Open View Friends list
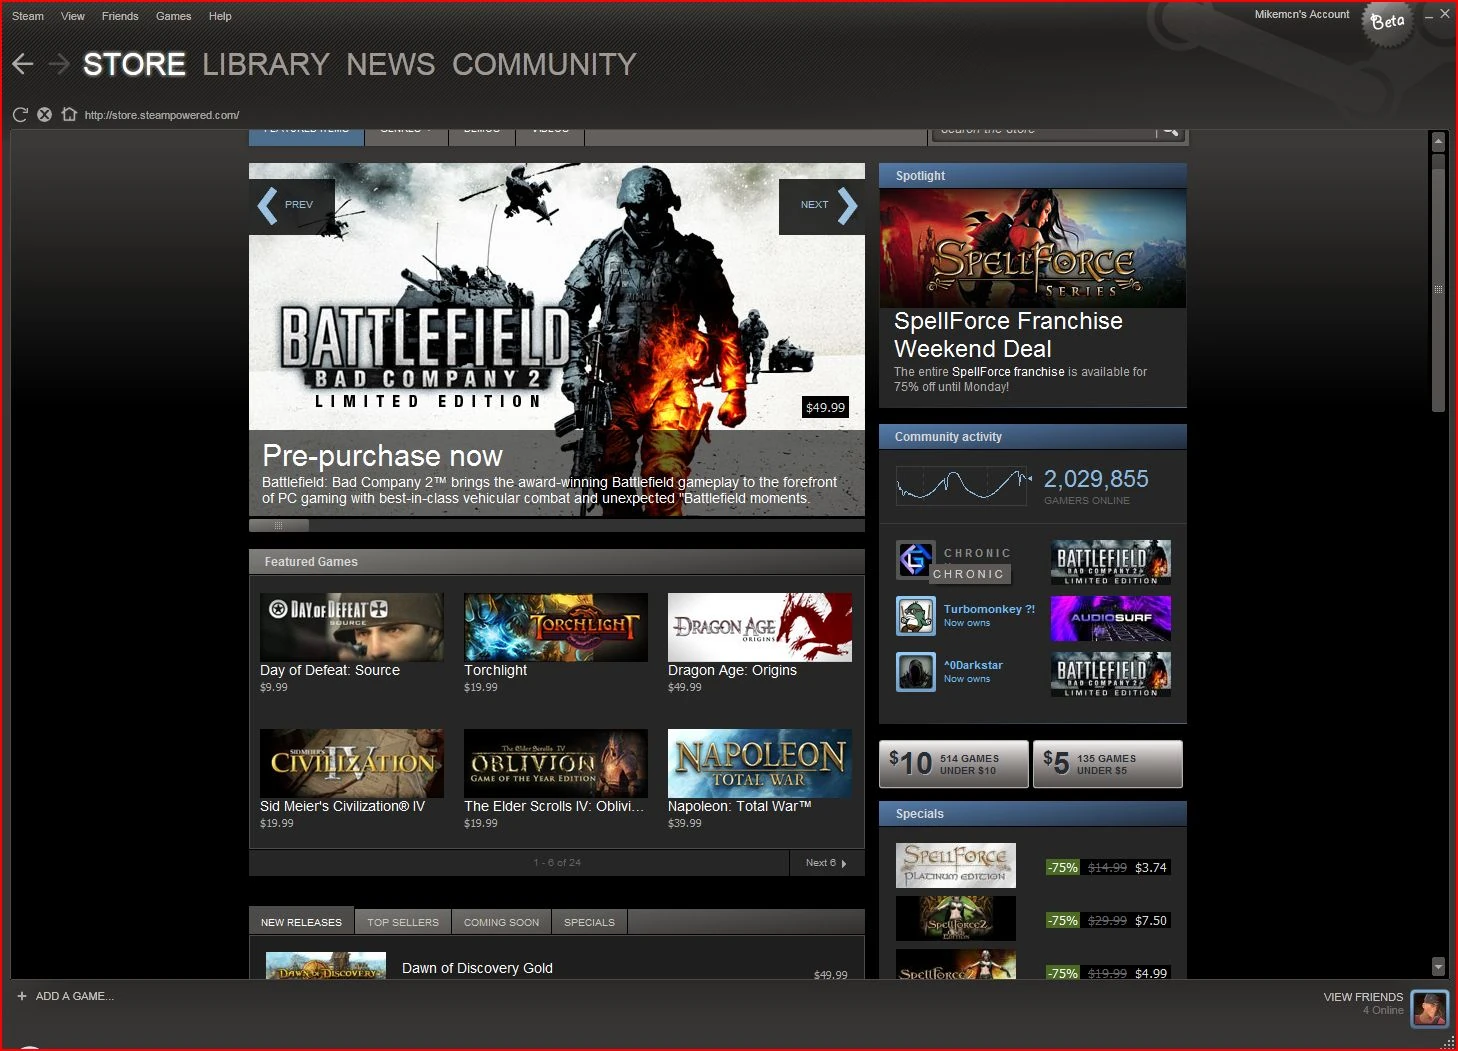 [1363, 997]
